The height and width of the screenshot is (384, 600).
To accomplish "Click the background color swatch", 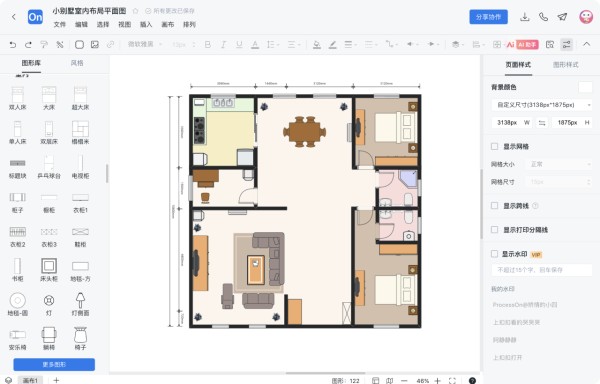I will [x=585, y=87].
